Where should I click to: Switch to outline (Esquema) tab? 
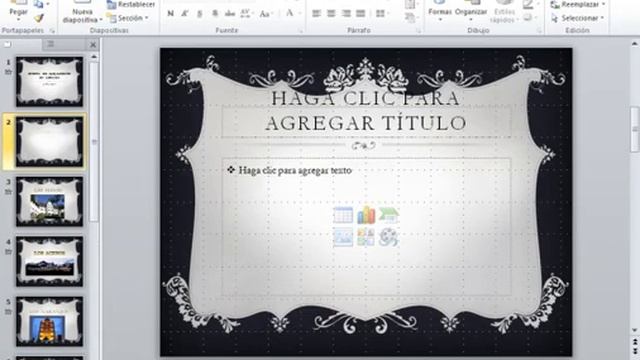(51, 44)
